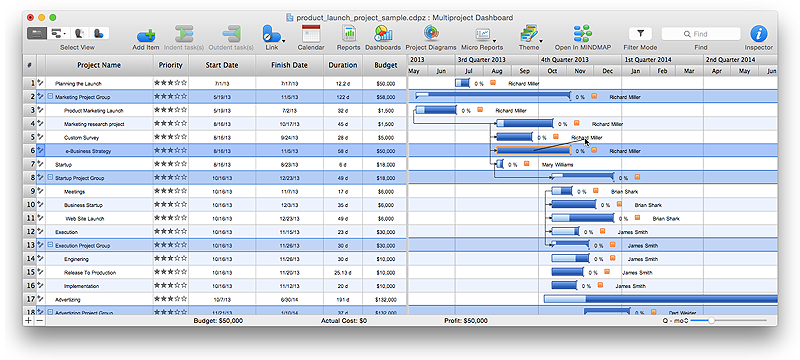Select the first Select View mode icon
Viewport: 800px width, 360px height.
(x=36, y=34)
